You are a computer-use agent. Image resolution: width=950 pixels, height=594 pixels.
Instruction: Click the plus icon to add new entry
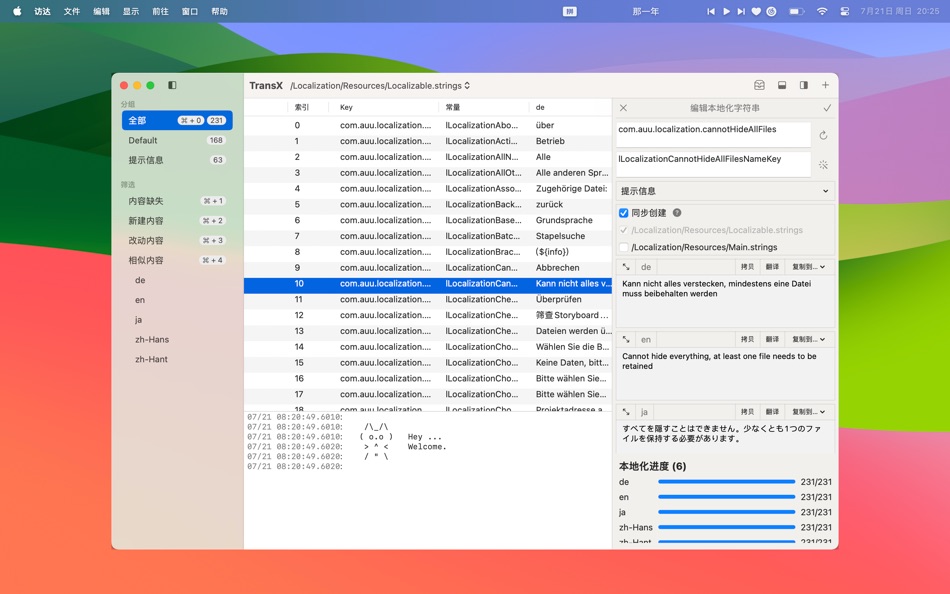[825, 87]
